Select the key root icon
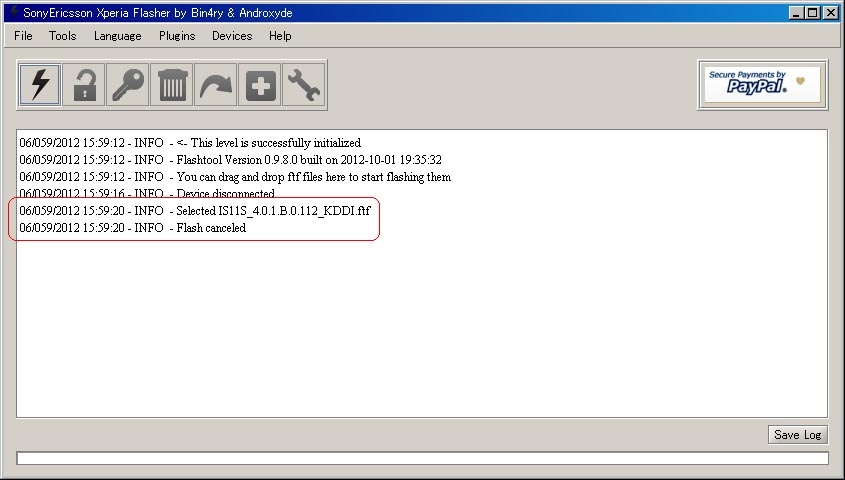 128,85
